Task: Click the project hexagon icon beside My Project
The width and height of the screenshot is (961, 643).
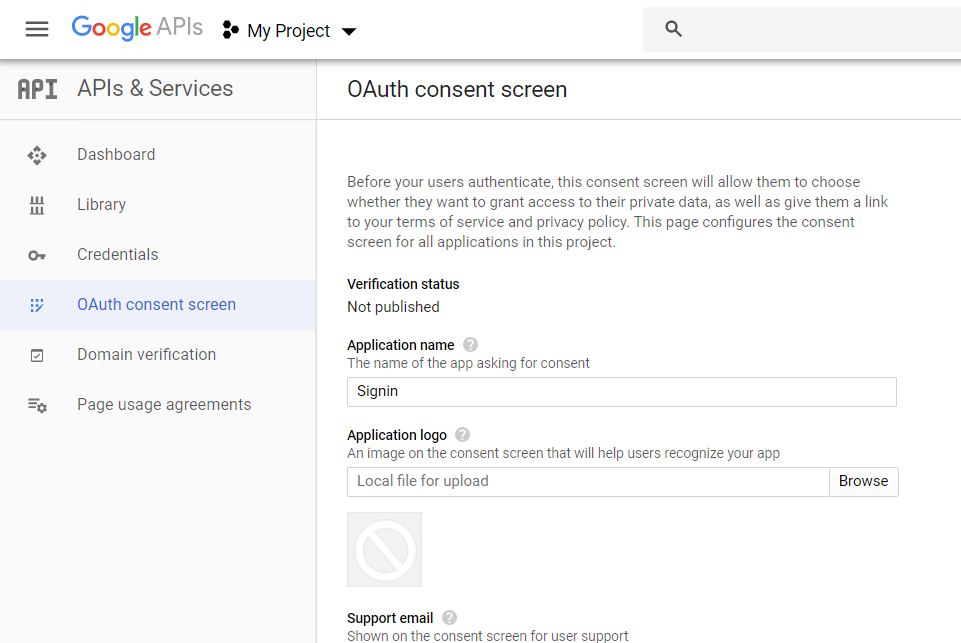Action: (x=230, y=29)
